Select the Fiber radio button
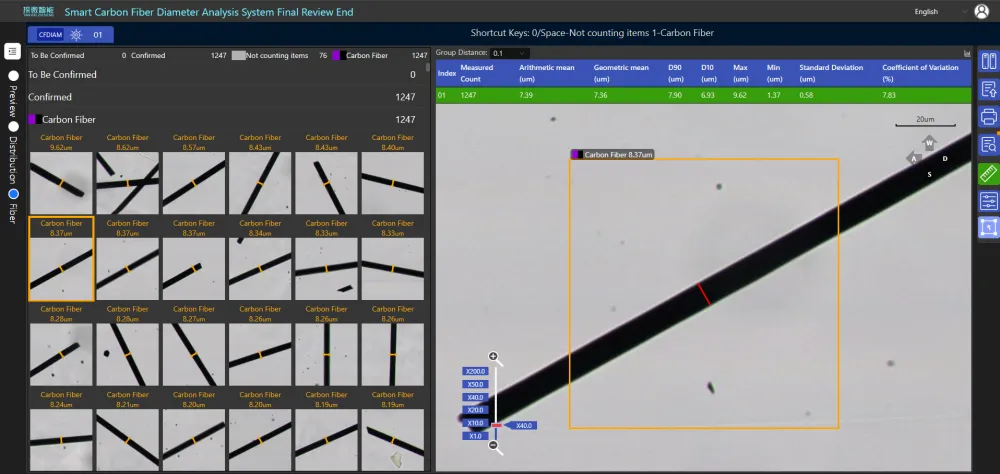 [13, 194]
